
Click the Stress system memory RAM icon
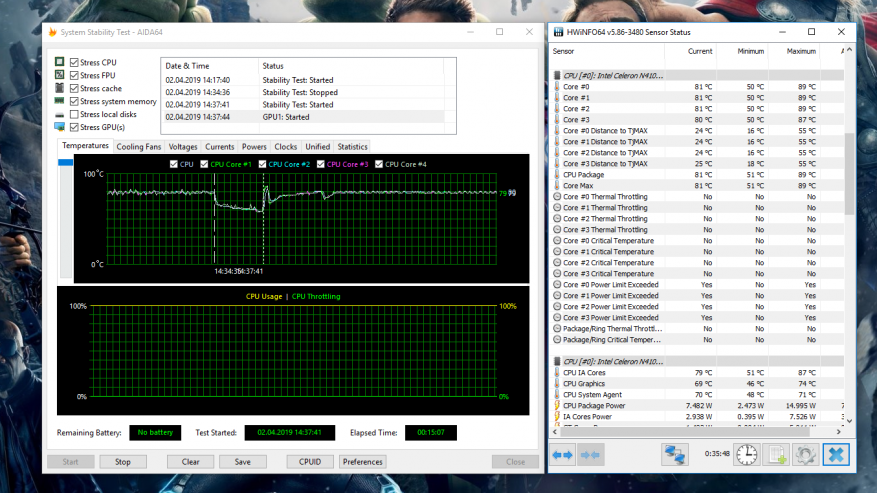[59, 101]
